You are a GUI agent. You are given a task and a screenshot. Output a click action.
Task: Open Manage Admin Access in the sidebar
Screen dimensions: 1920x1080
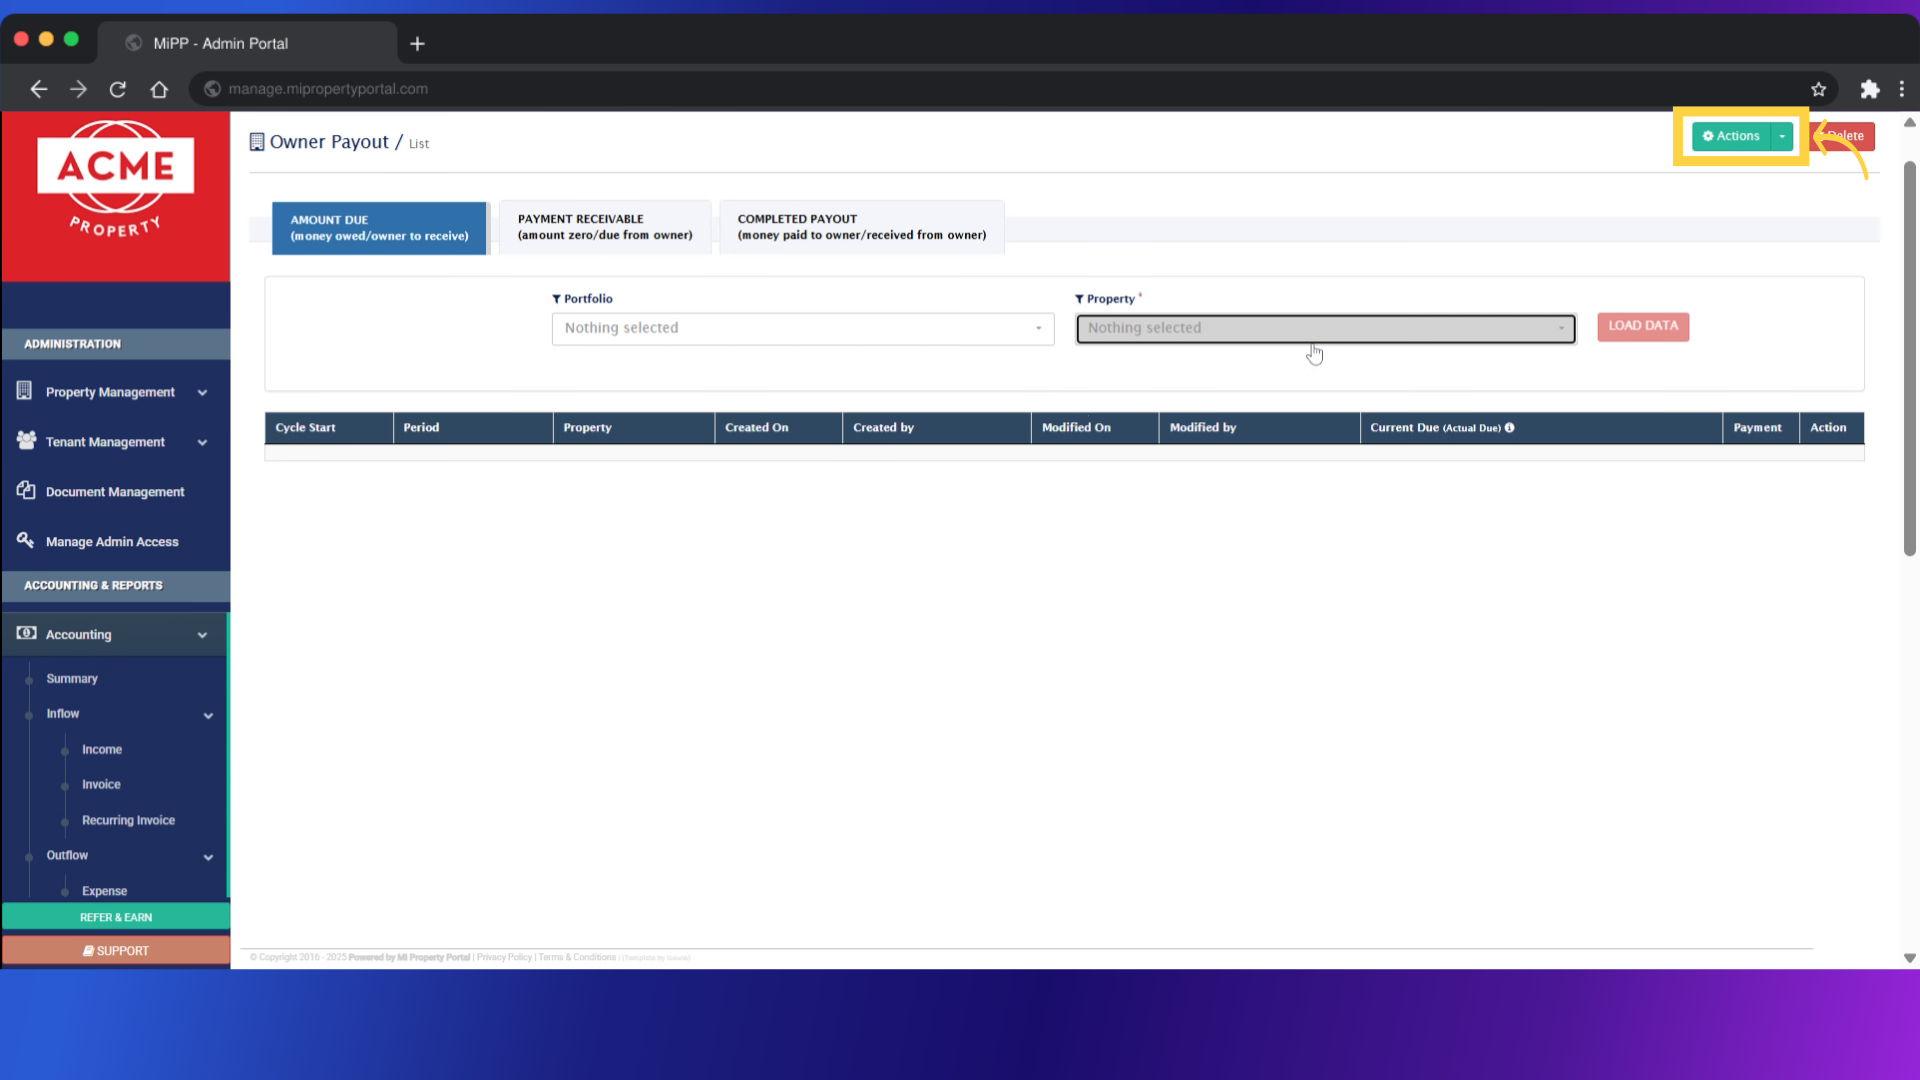click(112, 542)
